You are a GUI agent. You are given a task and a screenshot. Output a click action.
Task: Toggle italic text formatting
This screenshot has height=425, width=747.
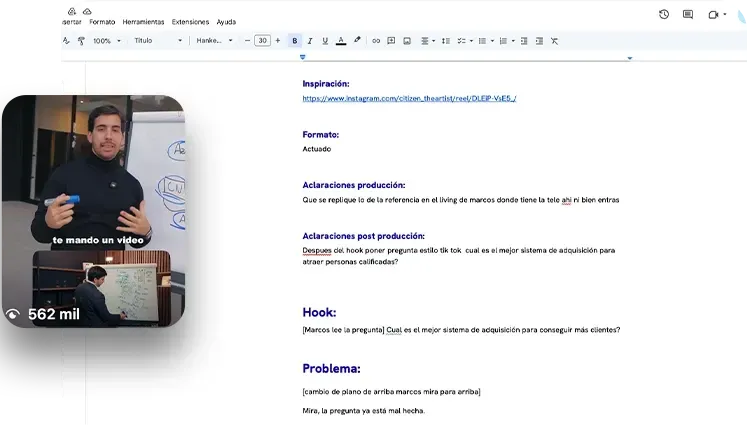point(310,41)
